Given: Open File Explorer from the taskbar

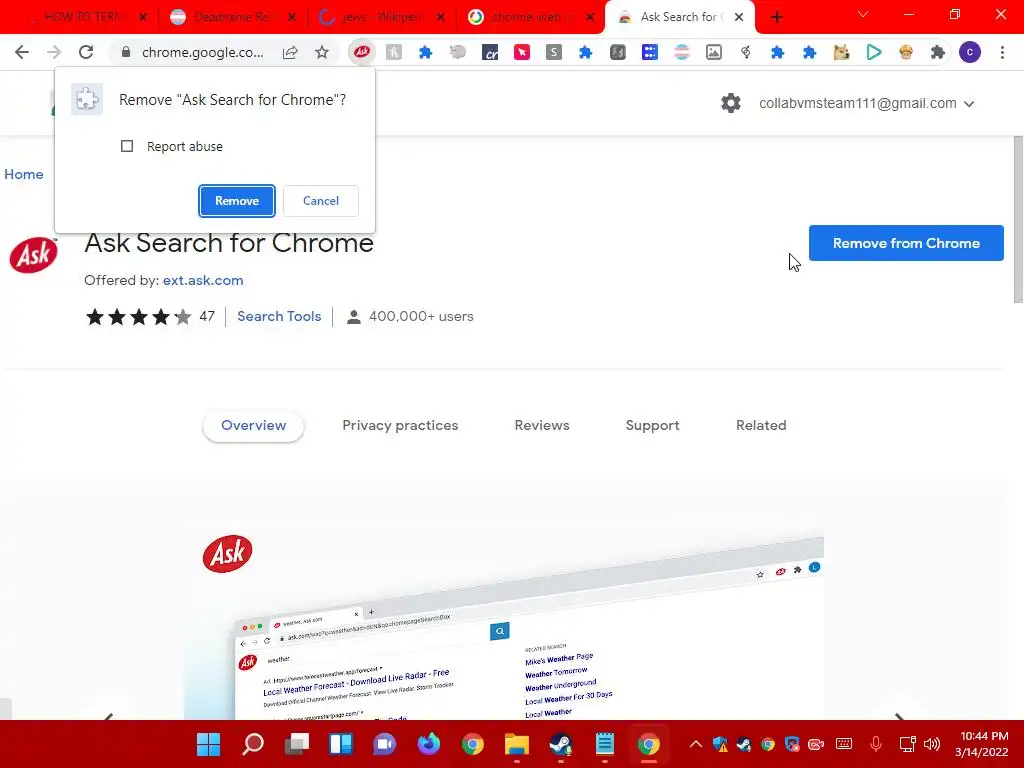Looking at the screenshot, I should click(x=517, y=744).
